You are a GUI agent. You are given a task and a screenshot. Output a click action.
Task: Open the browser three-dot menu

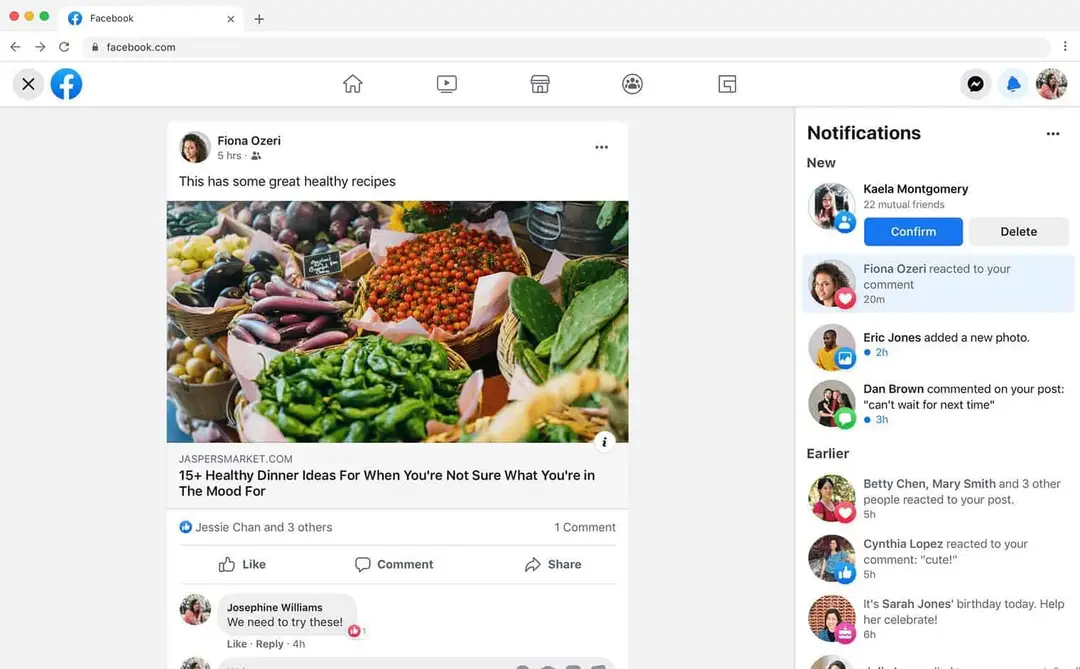1065,47
